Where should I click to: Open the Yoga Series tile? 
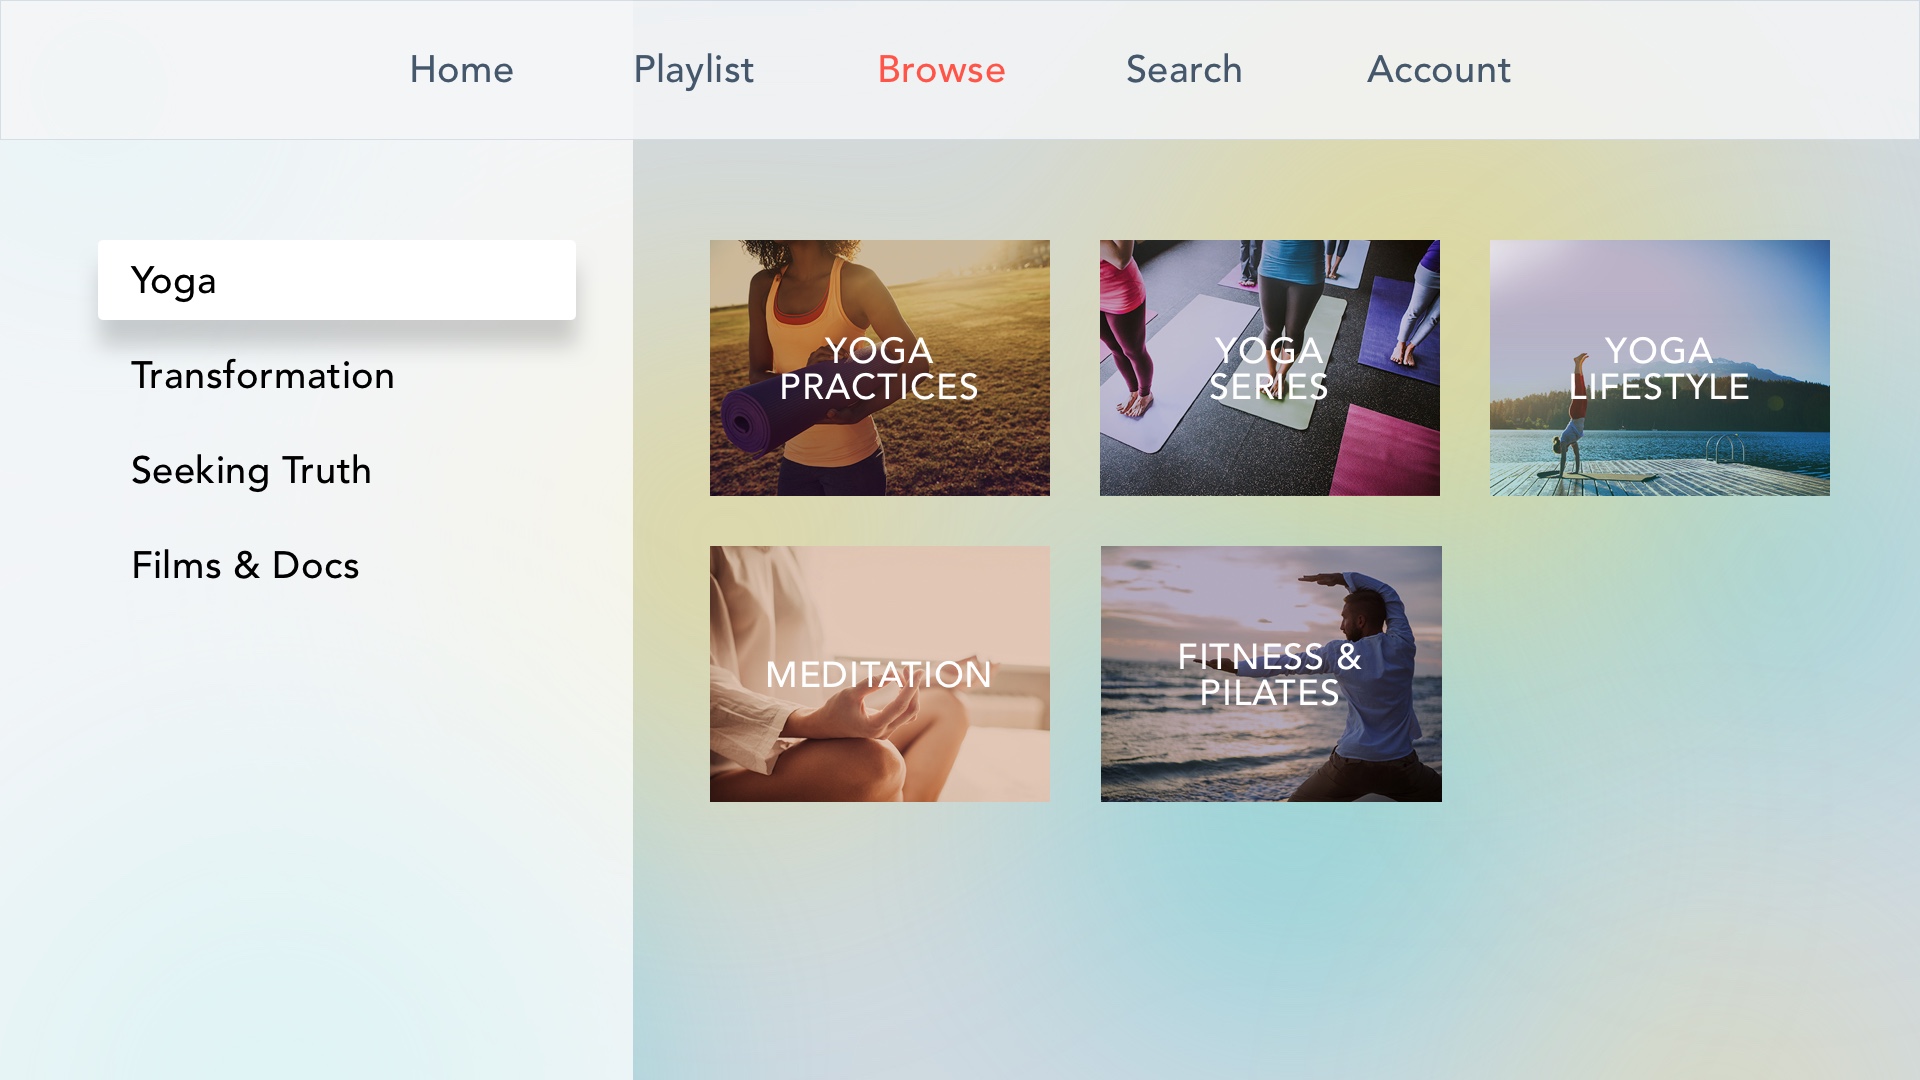pyautogui.click(x=1270, y=368)
